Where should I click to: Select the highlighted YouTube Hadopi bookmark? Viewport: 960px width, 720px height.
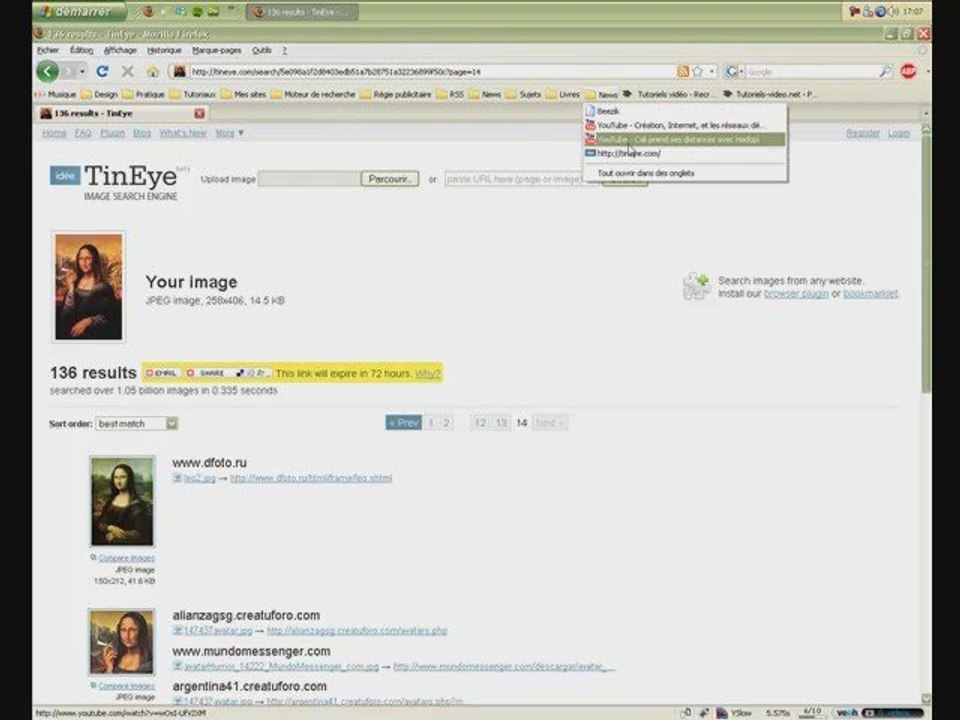point(684,140)
